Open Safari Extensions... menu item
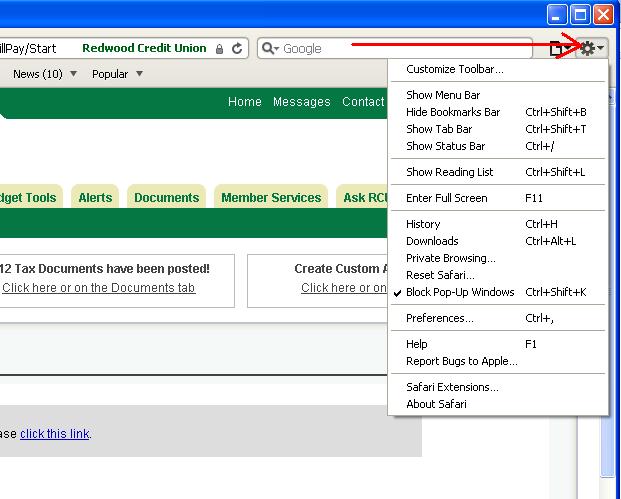 coord(498,387)
